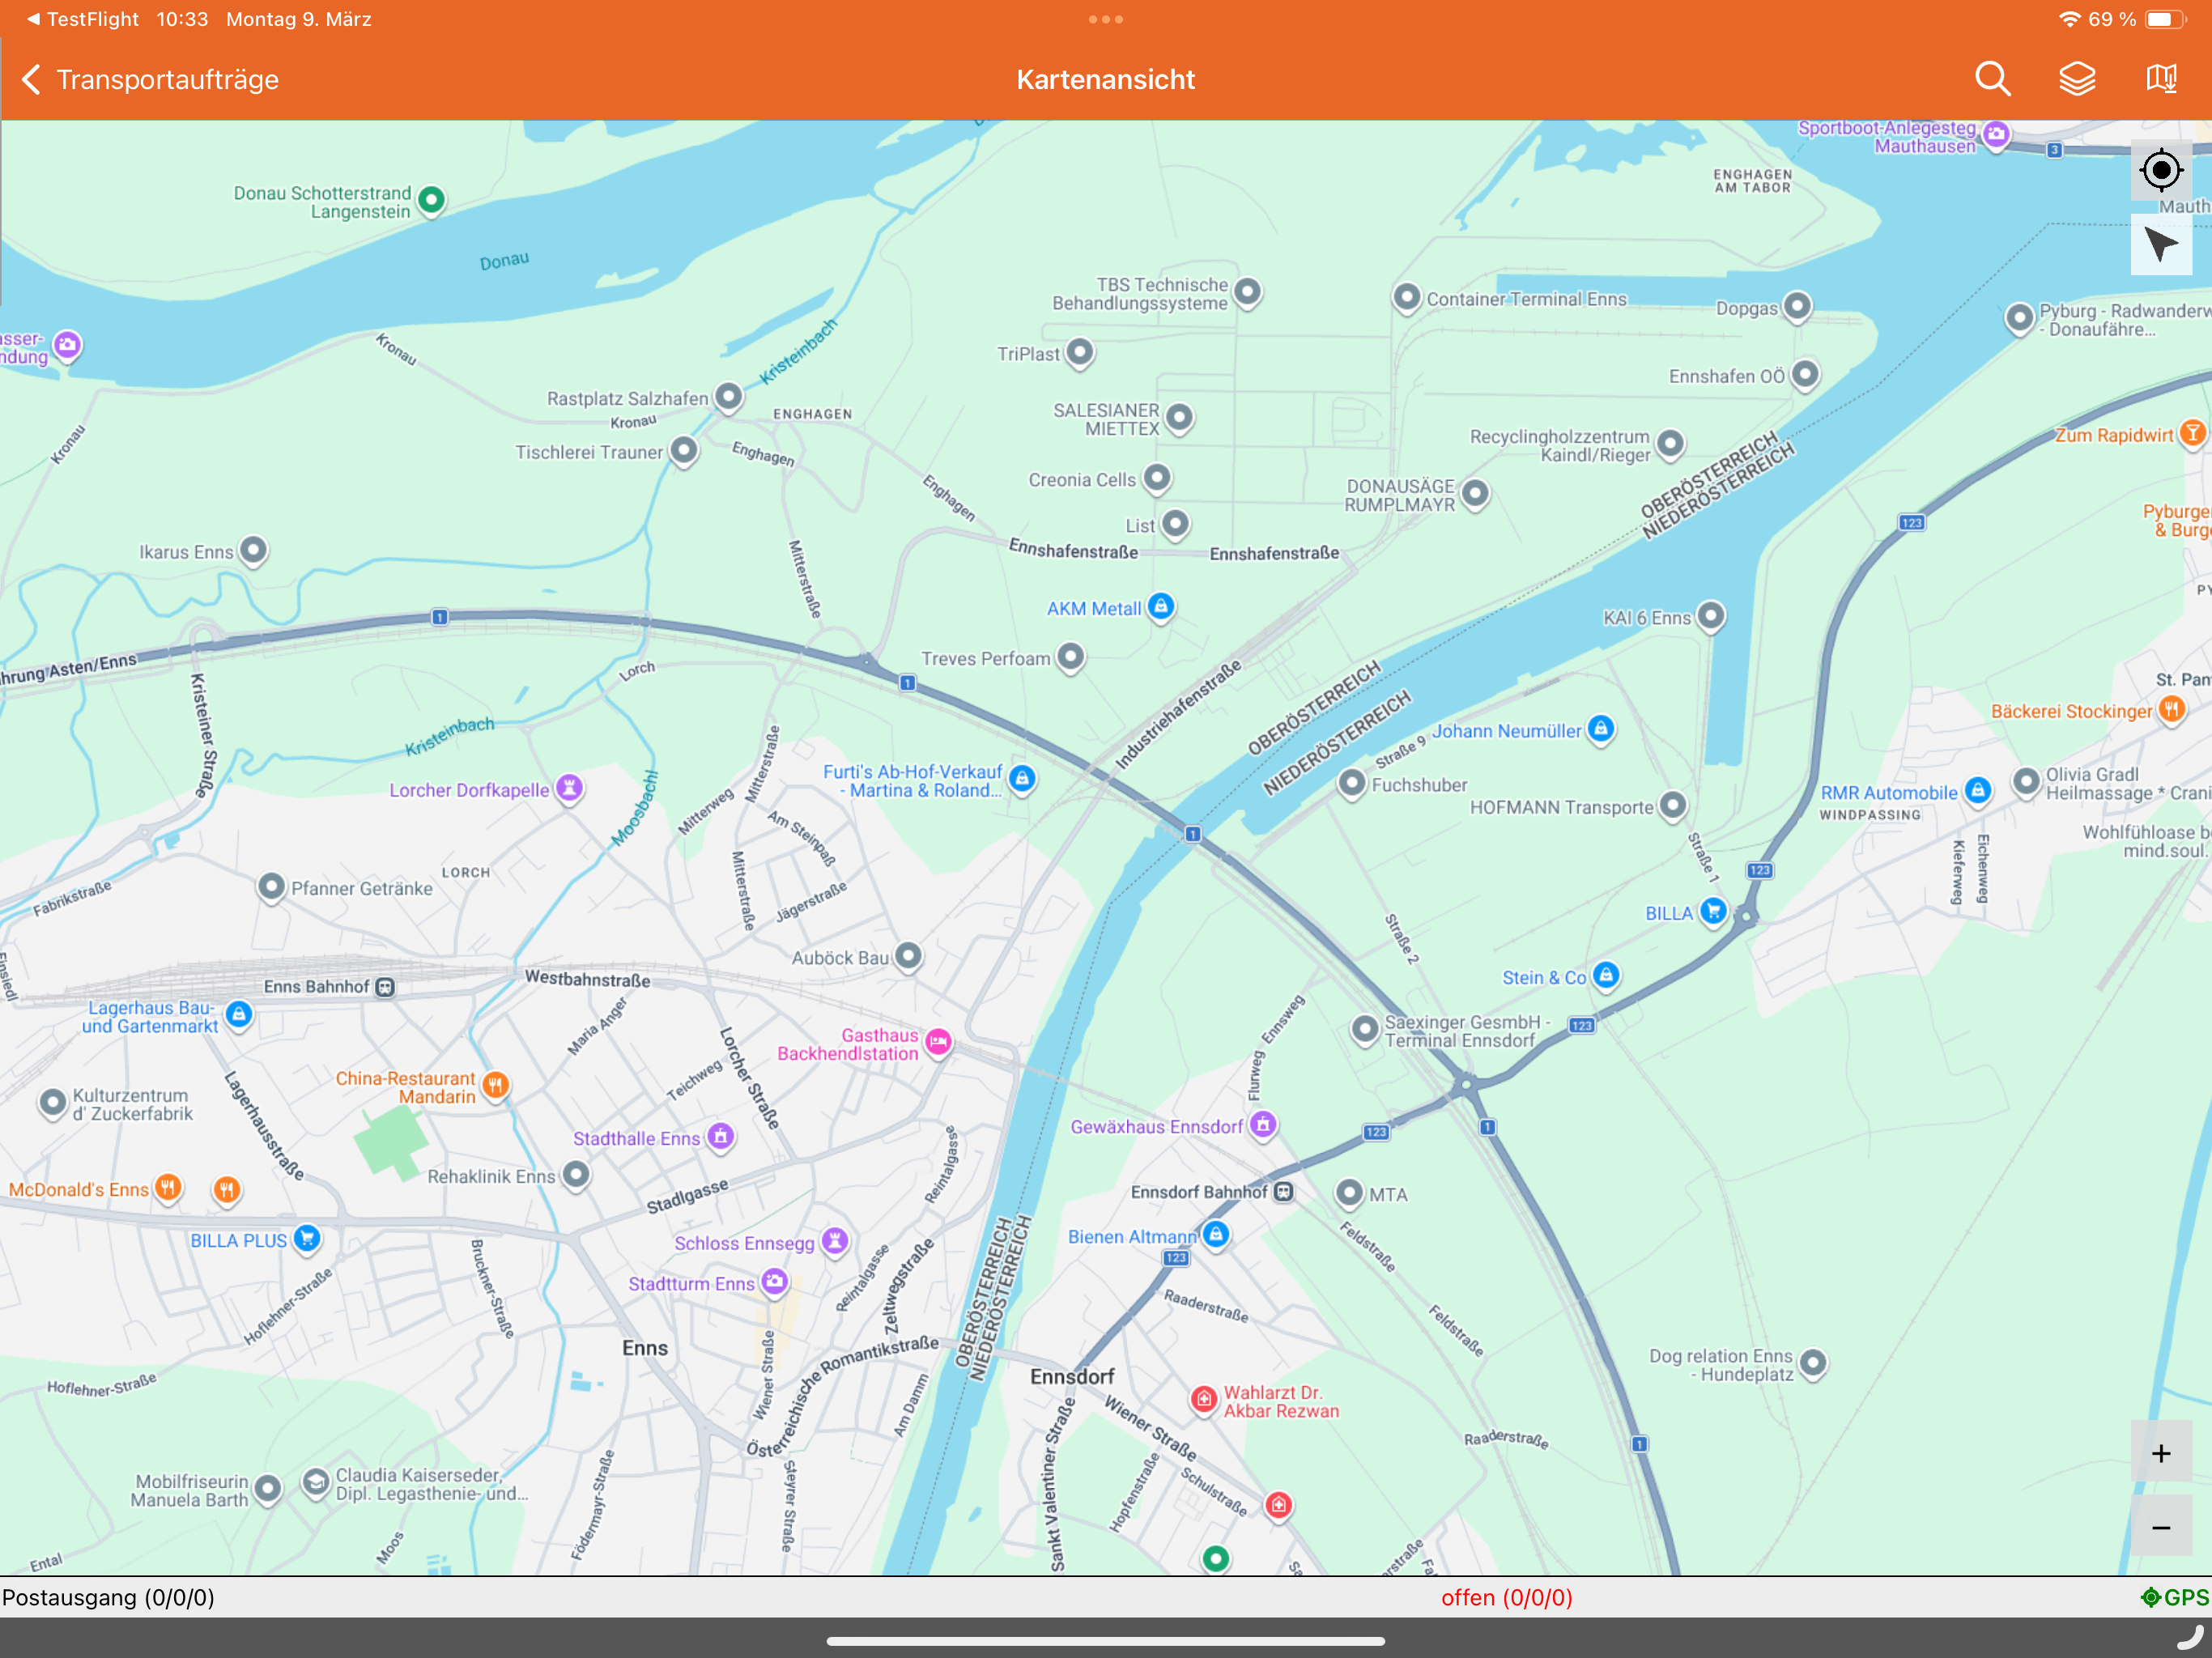
Task: Center map on current location target icon
Action: (x=2161, y=170)
